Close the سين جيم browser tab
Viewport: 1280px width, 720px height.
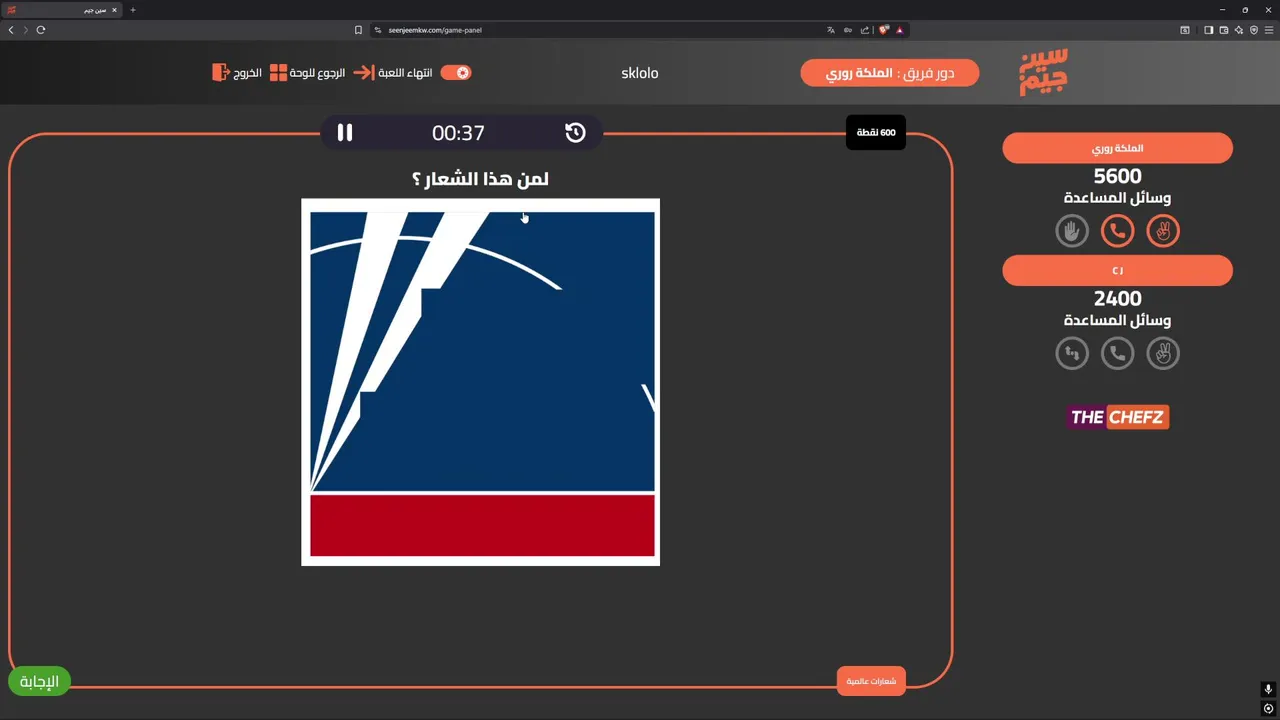pyautogui.click(x=114, y=10)
